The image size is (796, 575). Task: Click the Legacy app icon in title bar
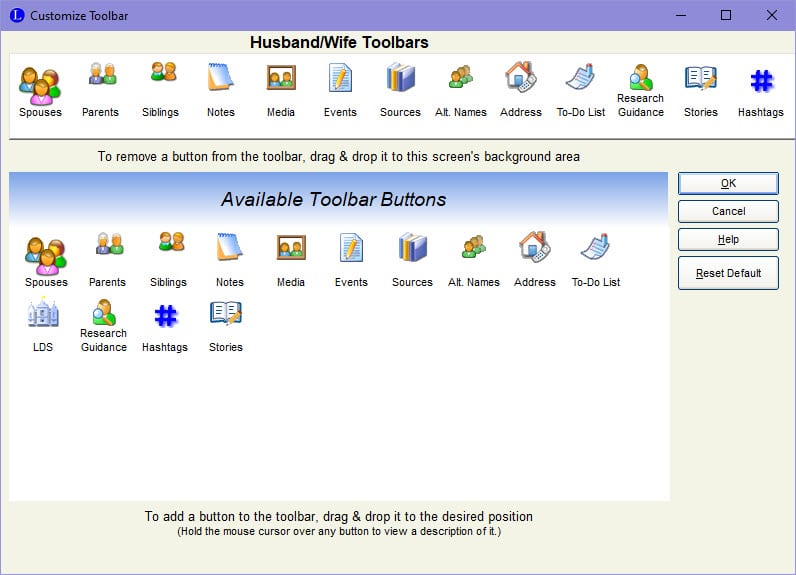(x=17, y=15)
